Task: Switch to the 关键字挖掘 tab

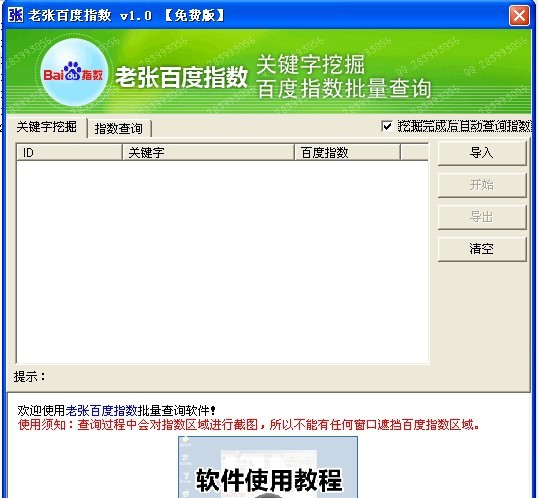Action: coord(46,127)
